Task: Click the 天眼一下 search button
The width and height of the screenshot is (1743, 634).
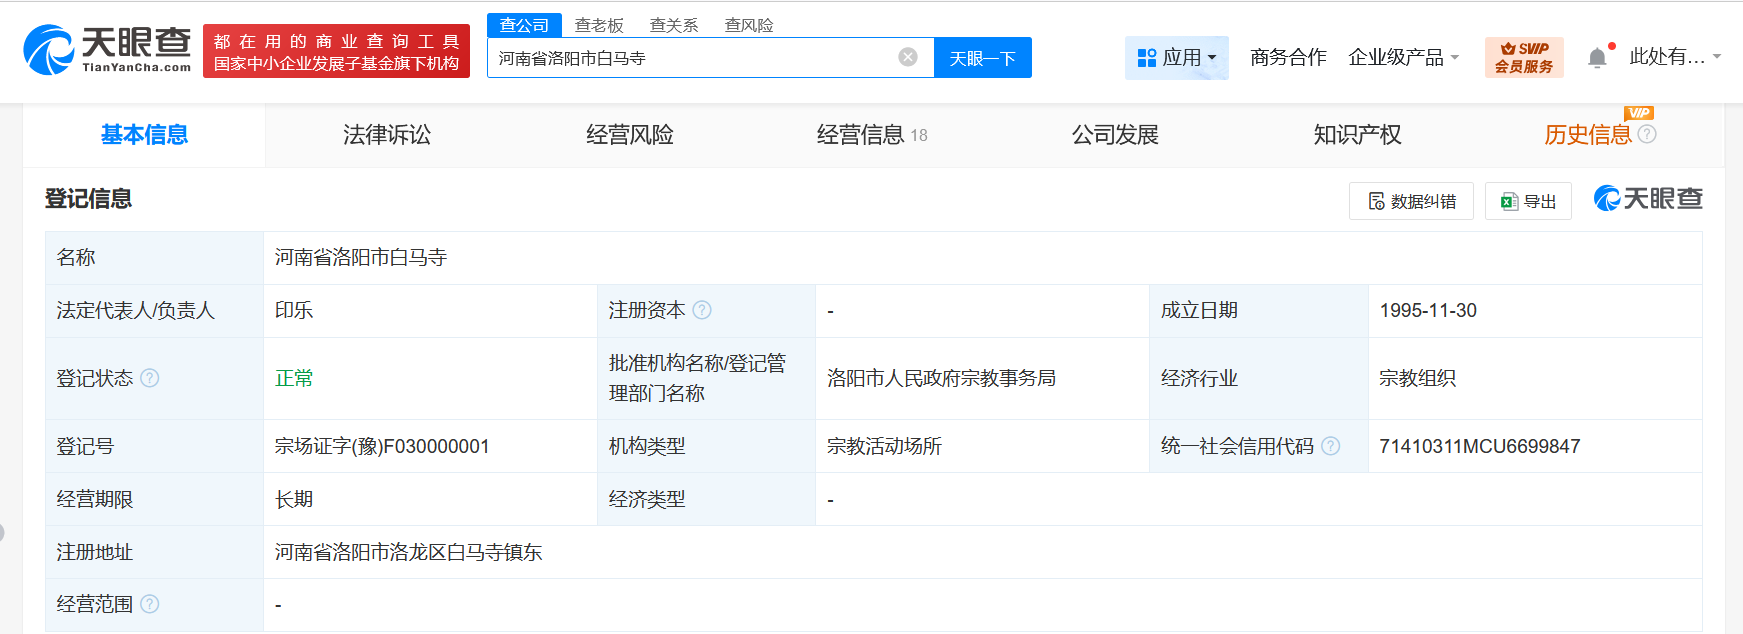Action: (x=982, y=58)
